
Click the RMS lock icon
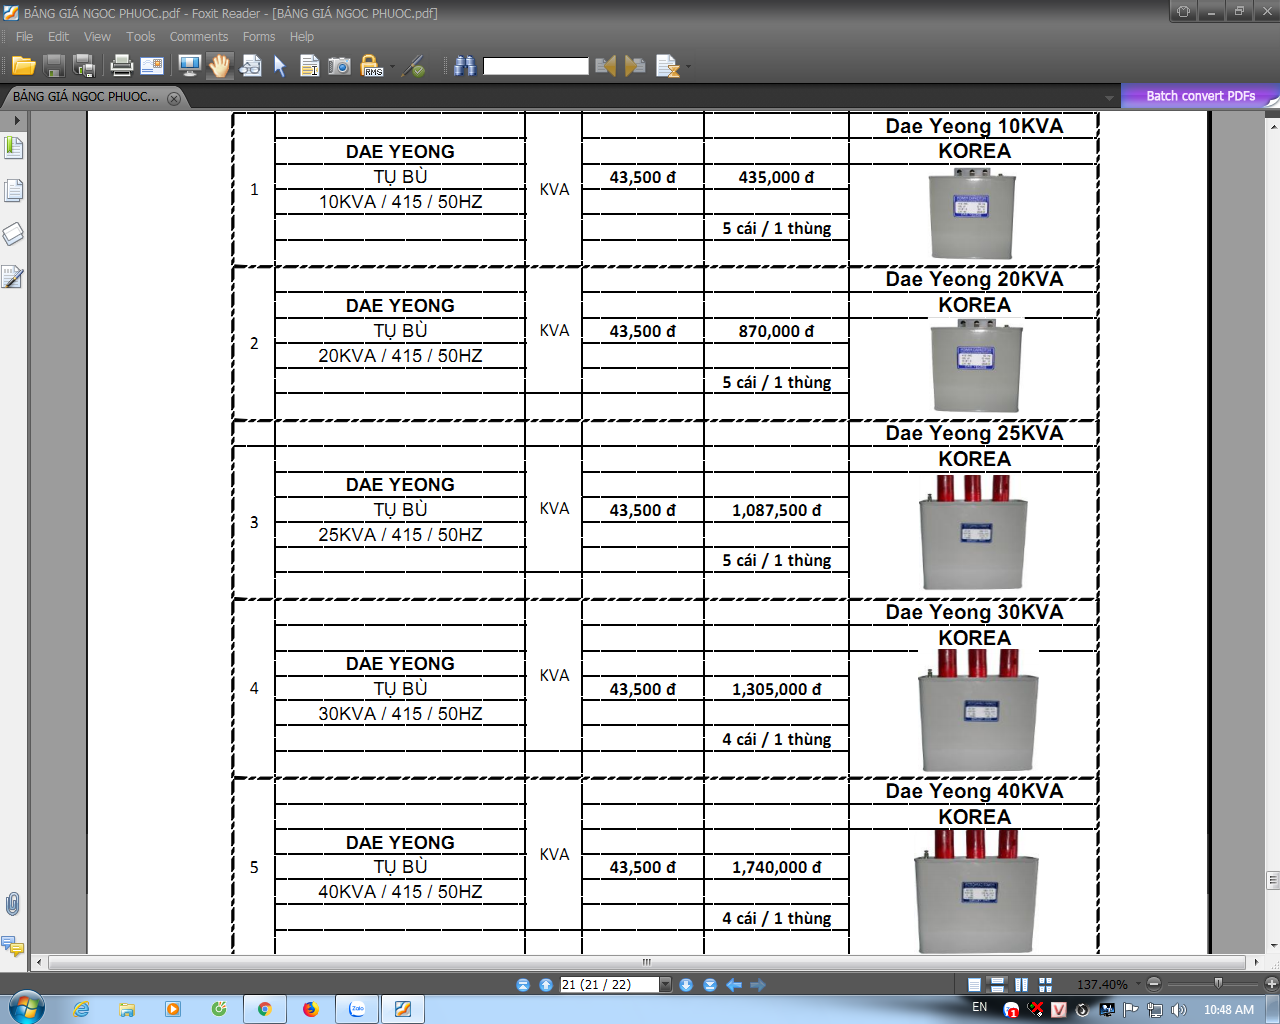[371, 66]
